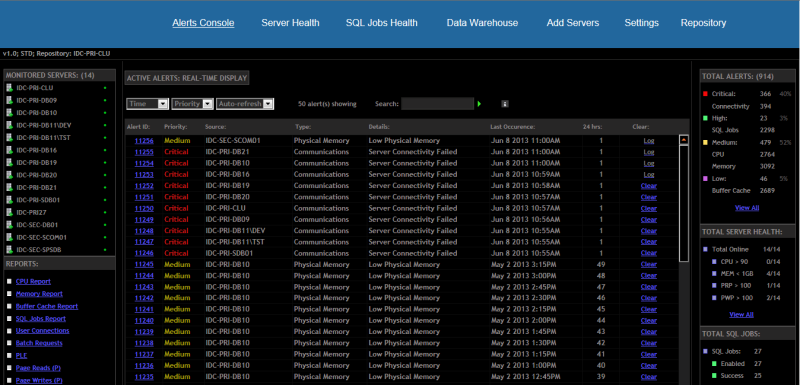Focus the alert Search field
This screenshot has width=800, height=385.
click(x=437, y=104)
